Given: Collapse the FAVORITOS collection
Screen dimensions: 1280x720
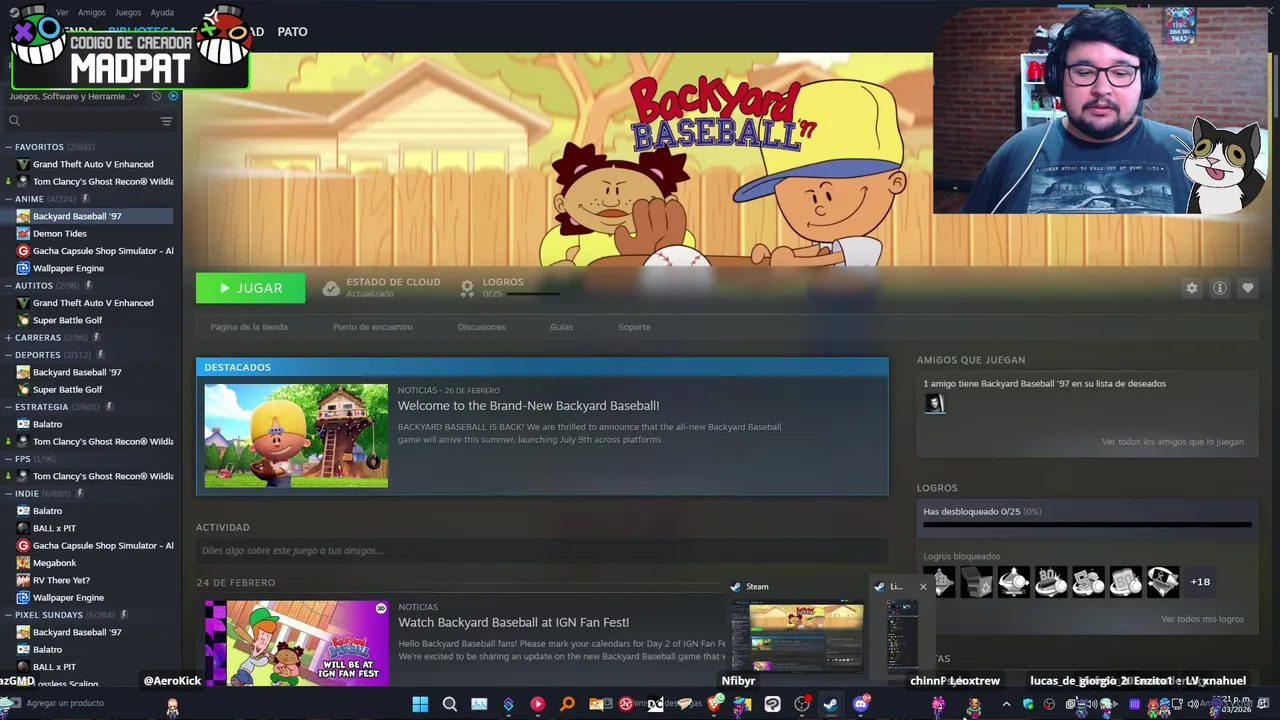Looking at the screenshot, I should tap(9, 147).
